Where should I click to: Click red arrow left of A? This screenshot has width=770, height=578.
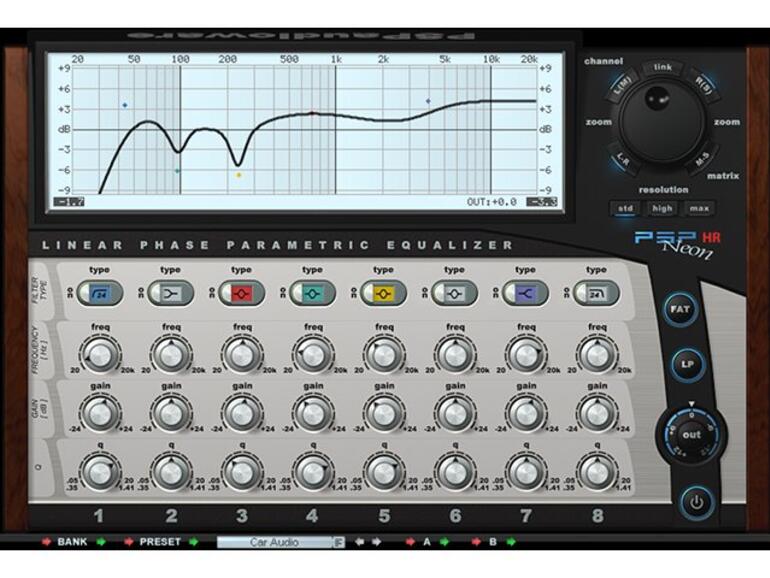pyautogui.click(x=410, y=542)
